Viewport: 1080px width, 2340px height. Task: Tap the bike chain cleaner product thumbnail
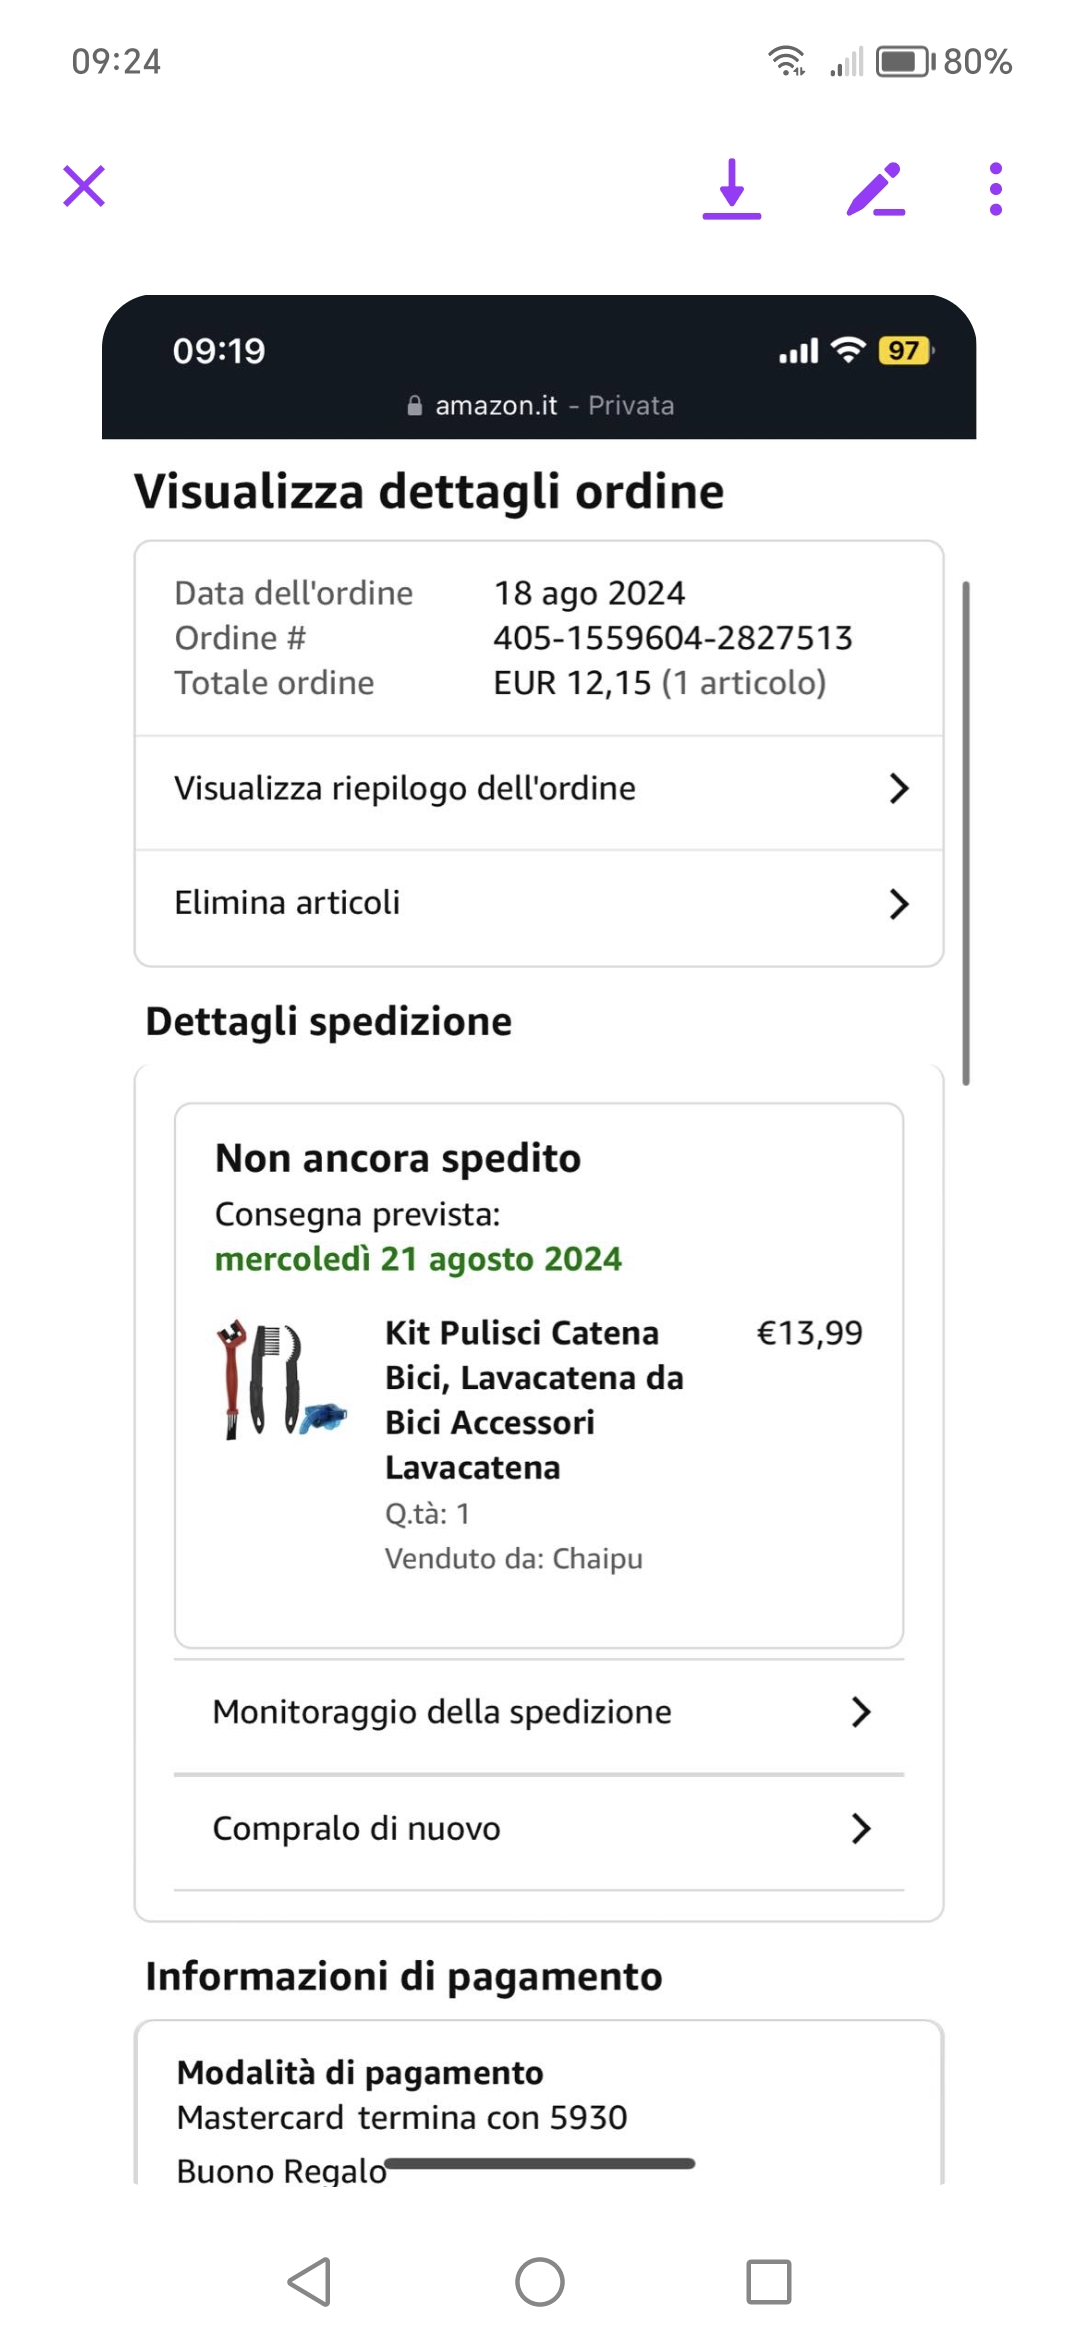tap(282, 1380)
